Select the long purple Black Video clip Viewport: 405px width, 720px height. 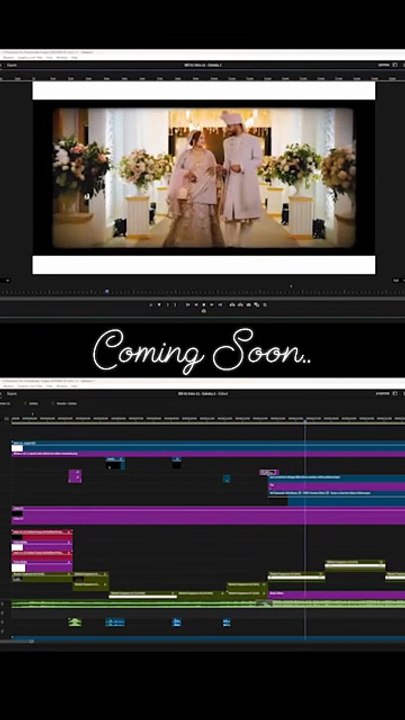tap(337, 594)
